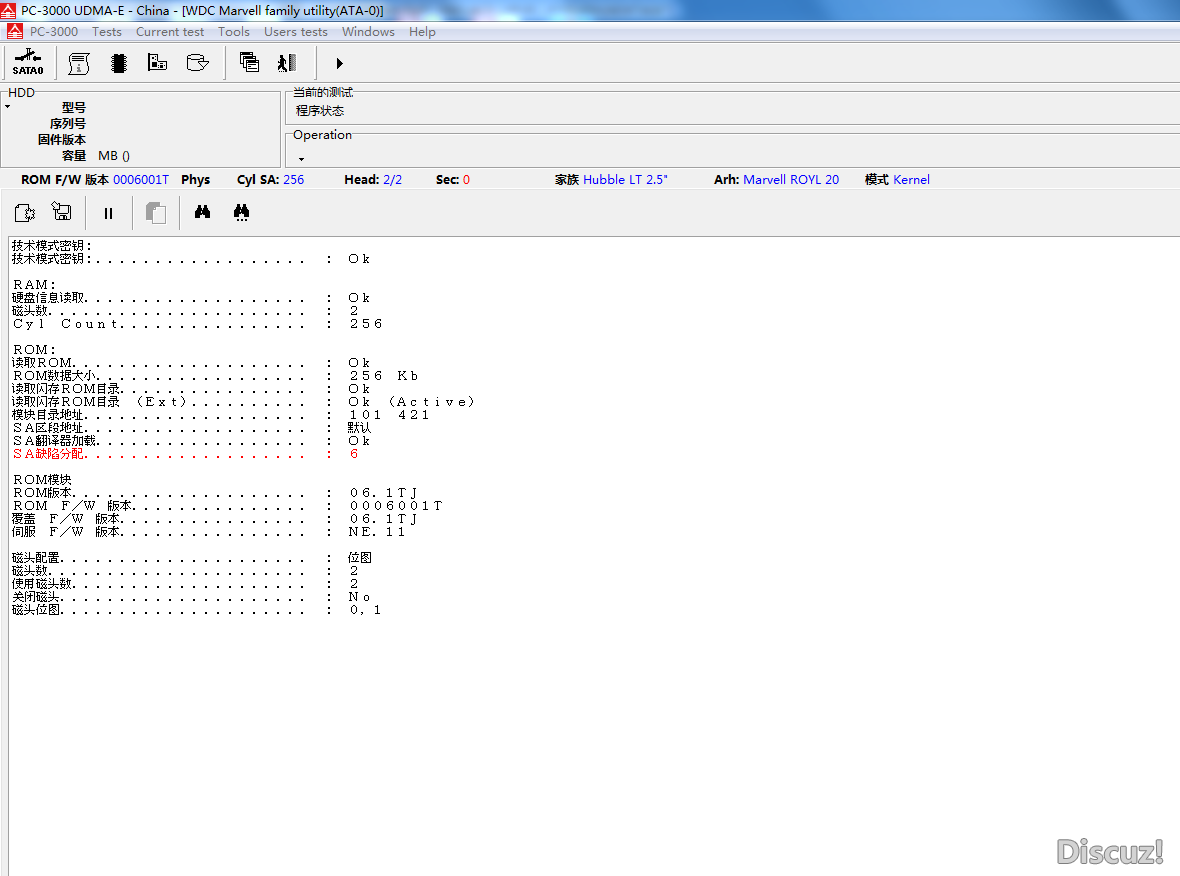Click the SATA0 port selector icon

click(x=28, y=62)
